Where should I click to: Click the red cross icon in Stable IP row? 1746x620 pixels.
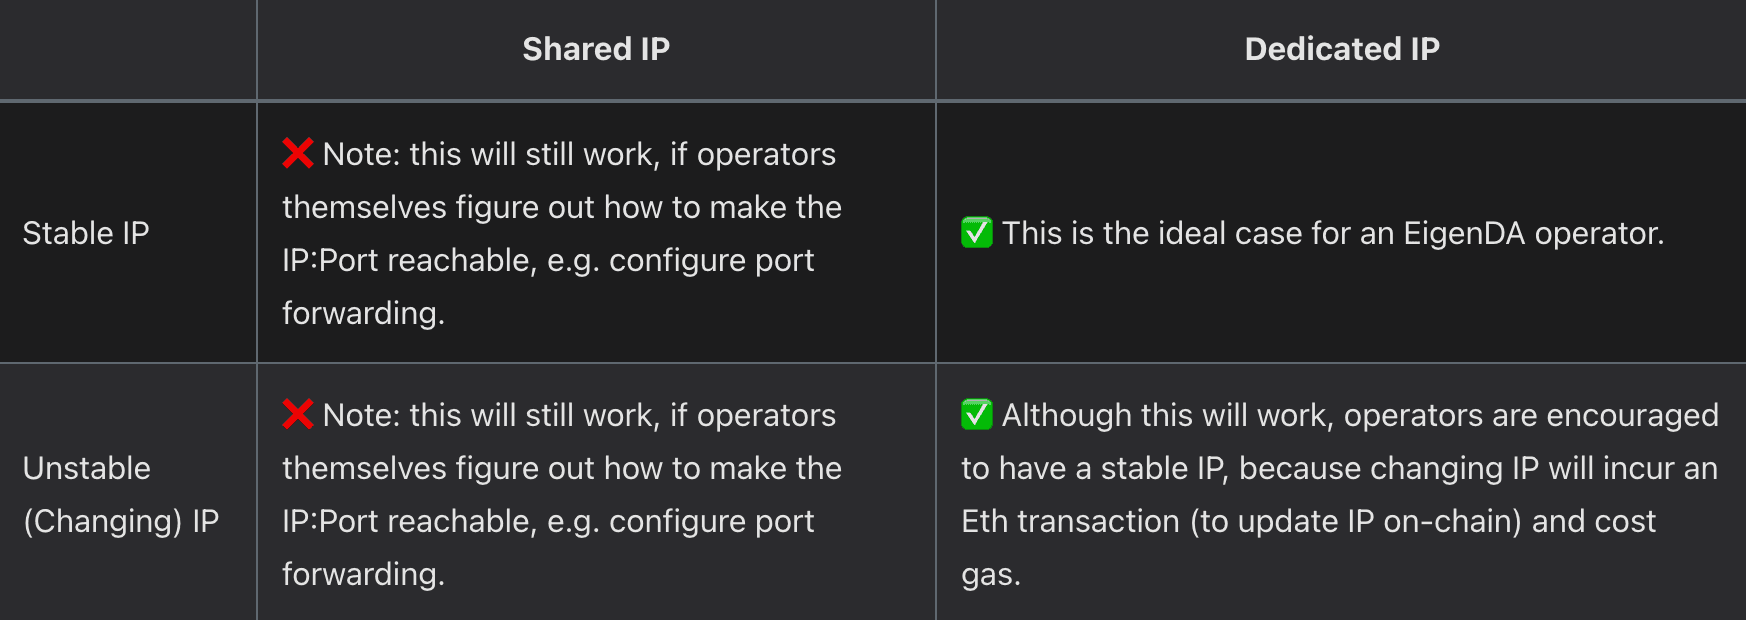(298, 154)
